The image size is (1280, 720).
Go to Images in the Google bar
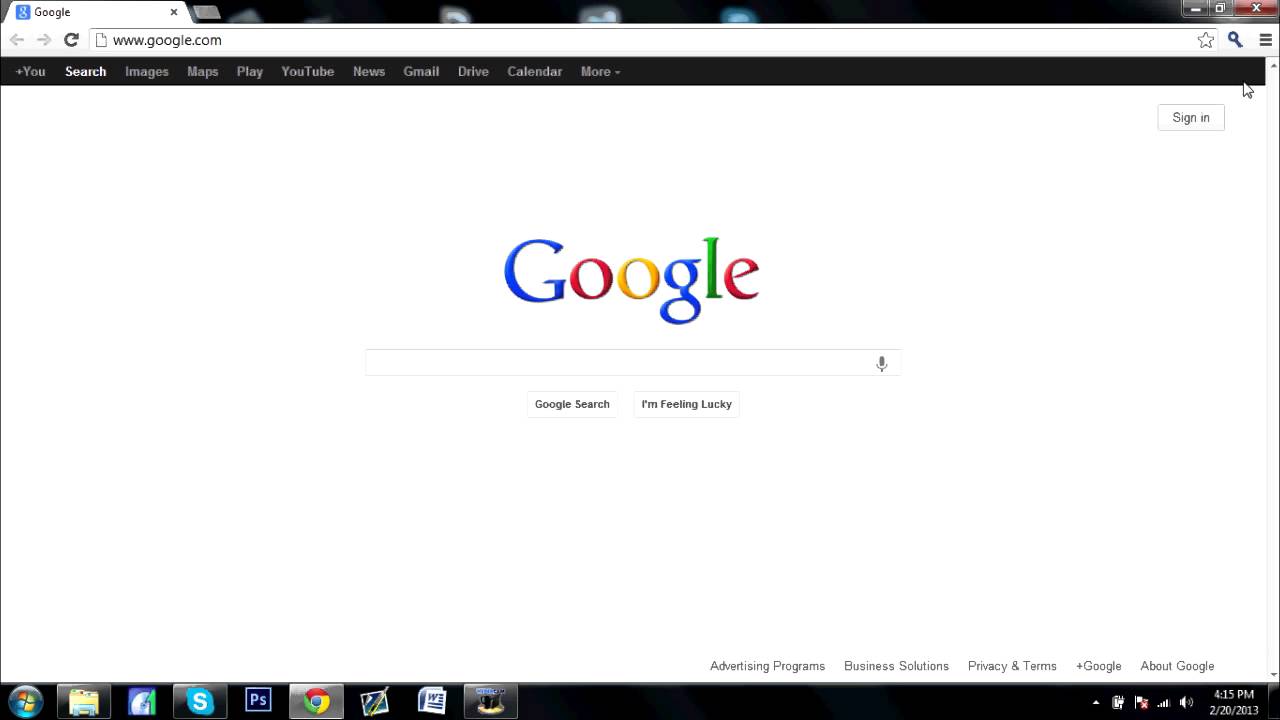pos(146,72)
